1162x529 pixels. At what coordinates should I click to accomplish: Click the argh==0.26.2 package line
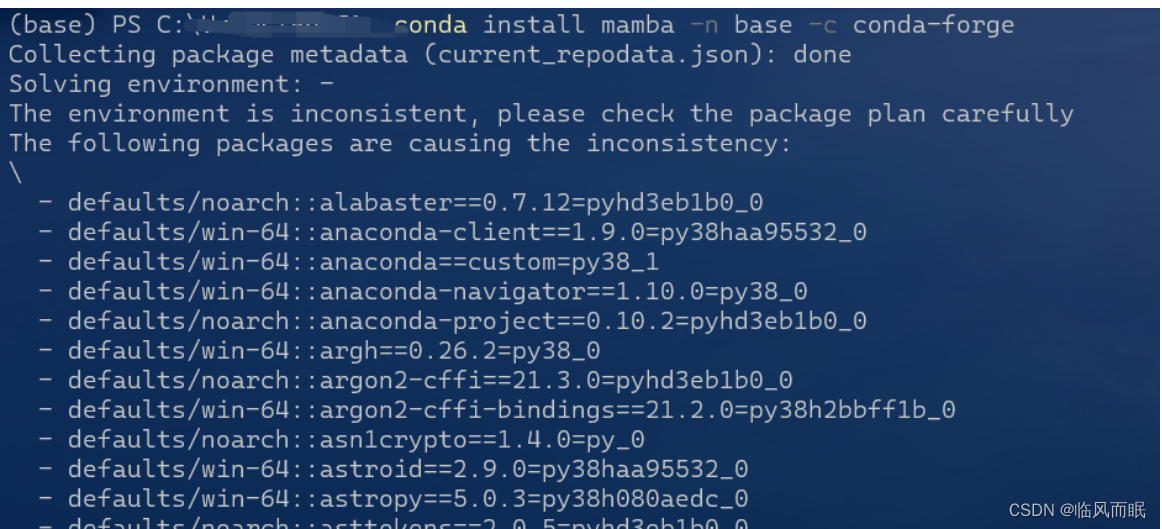pos(319,351)
